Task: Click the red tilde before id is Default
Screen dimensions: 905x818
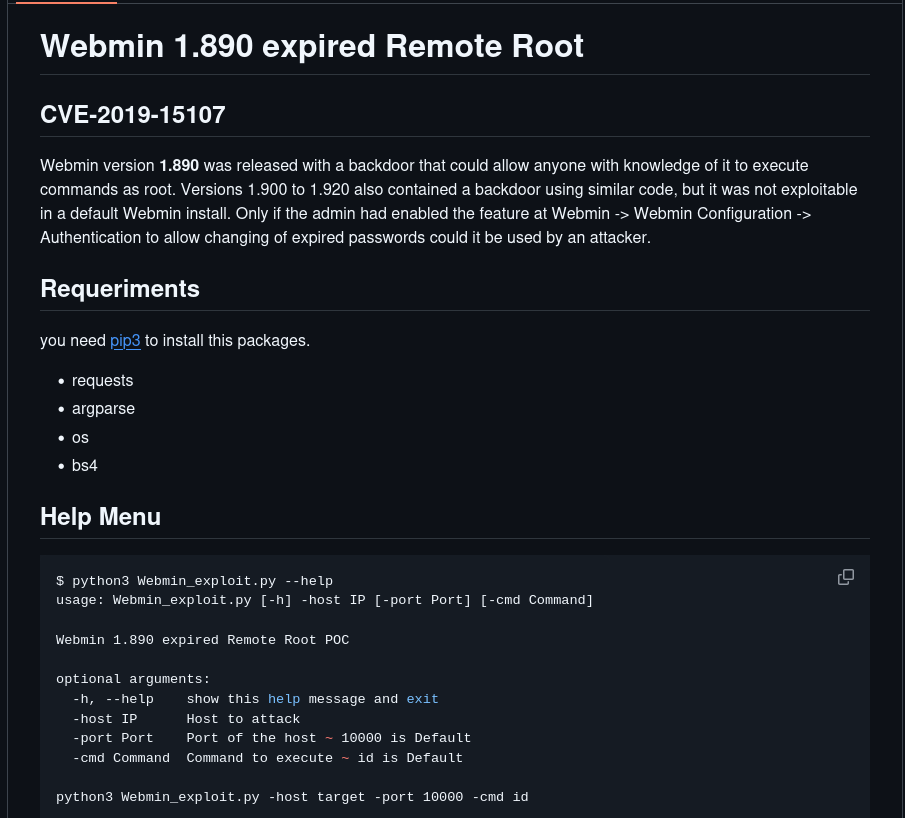Action: [345, 758]
